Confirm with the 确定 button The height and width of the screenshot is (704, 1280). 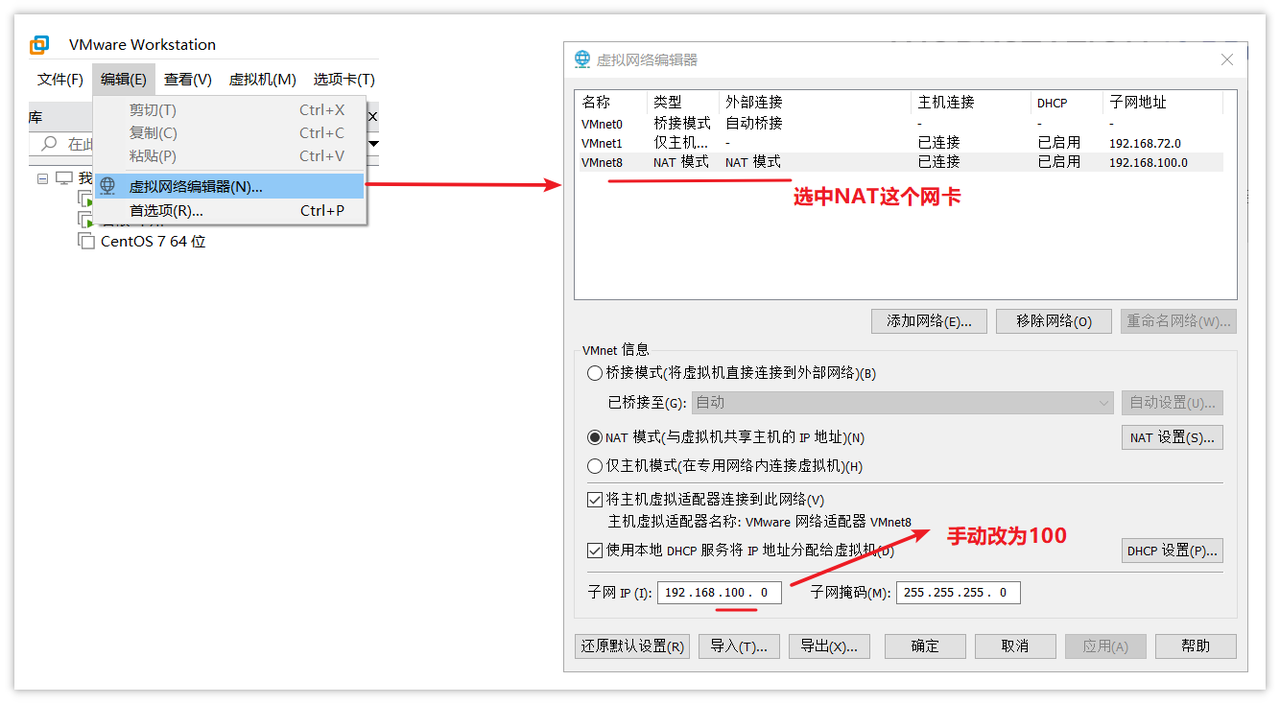coord(925,646)
